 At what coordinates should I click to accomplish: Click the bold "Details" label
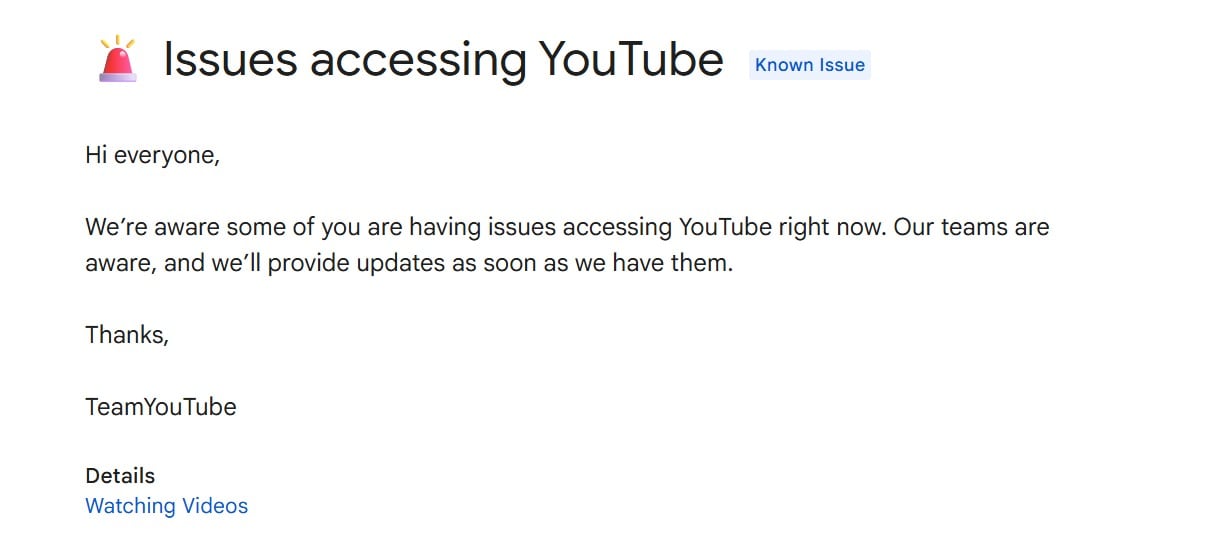click(x=120, y=476)
